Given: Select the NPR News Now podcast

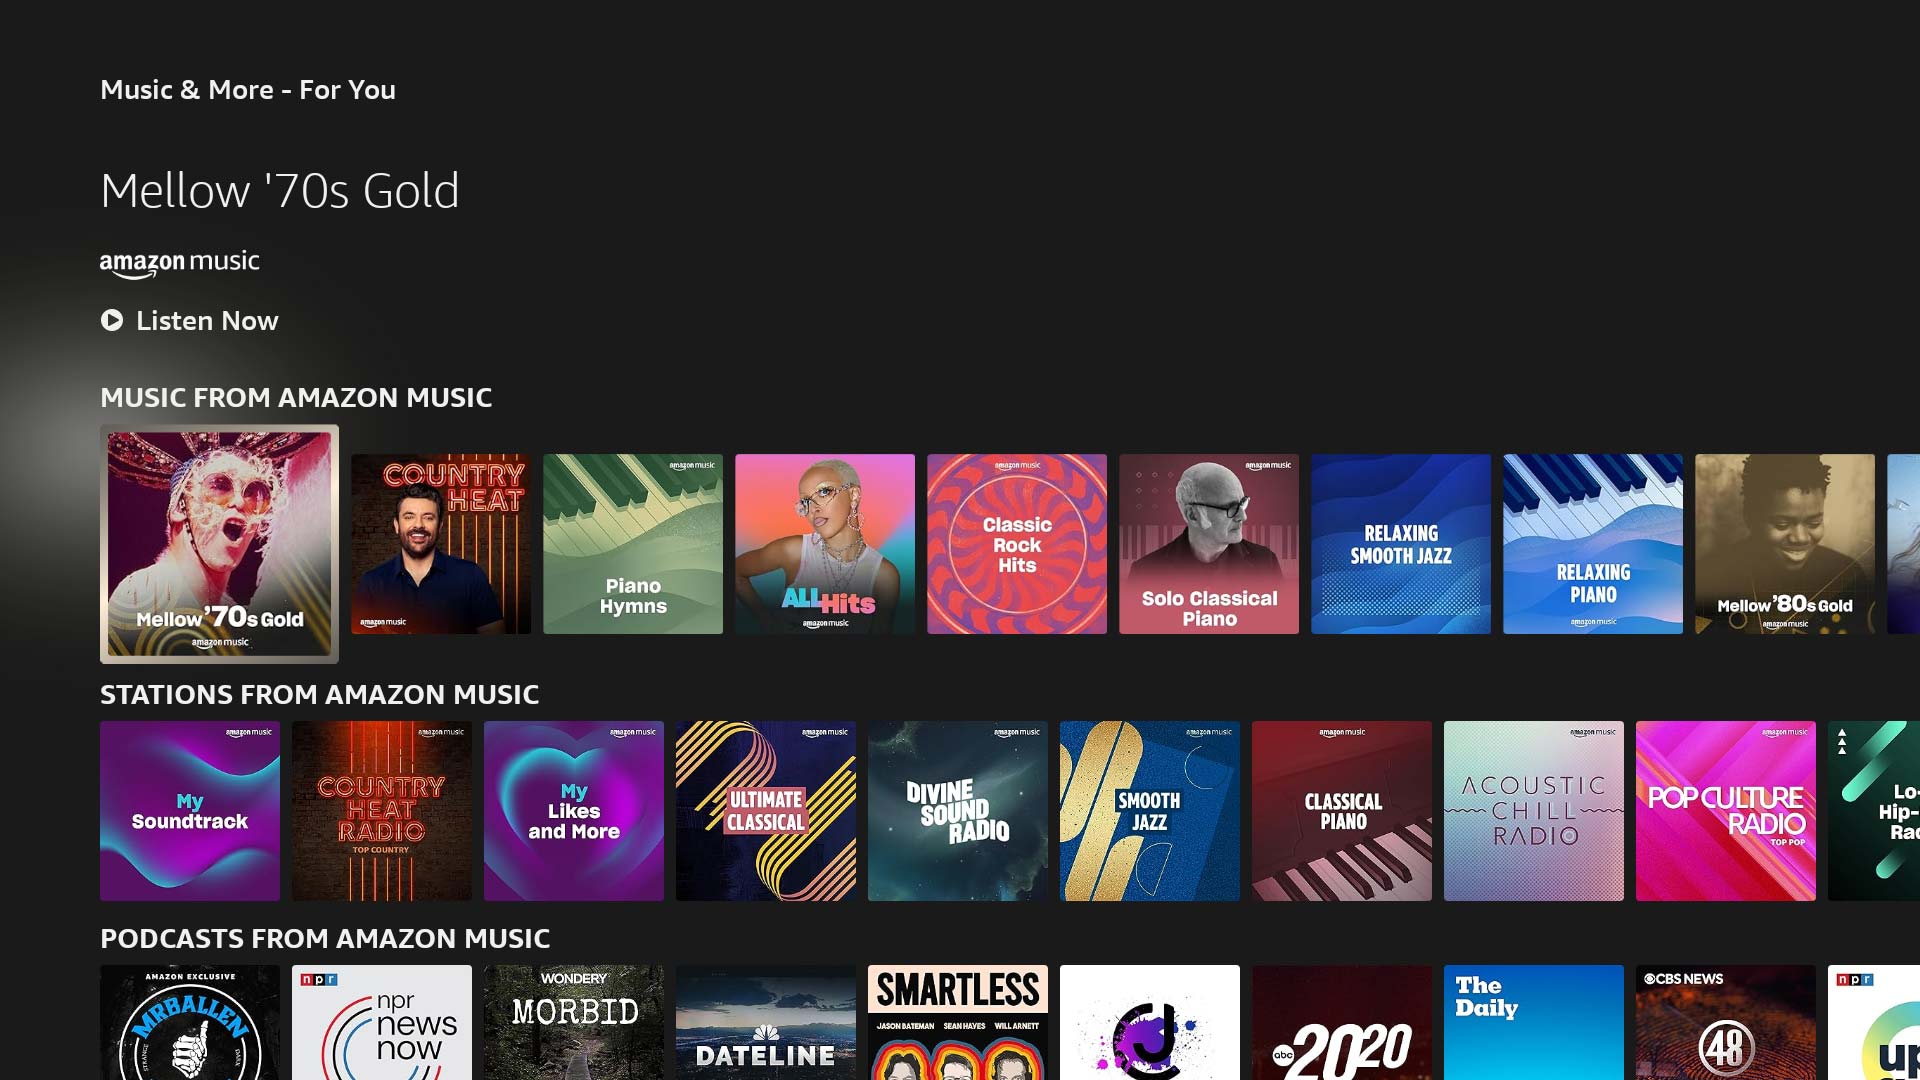Looking at the screenshot, I should [382, 1022].
